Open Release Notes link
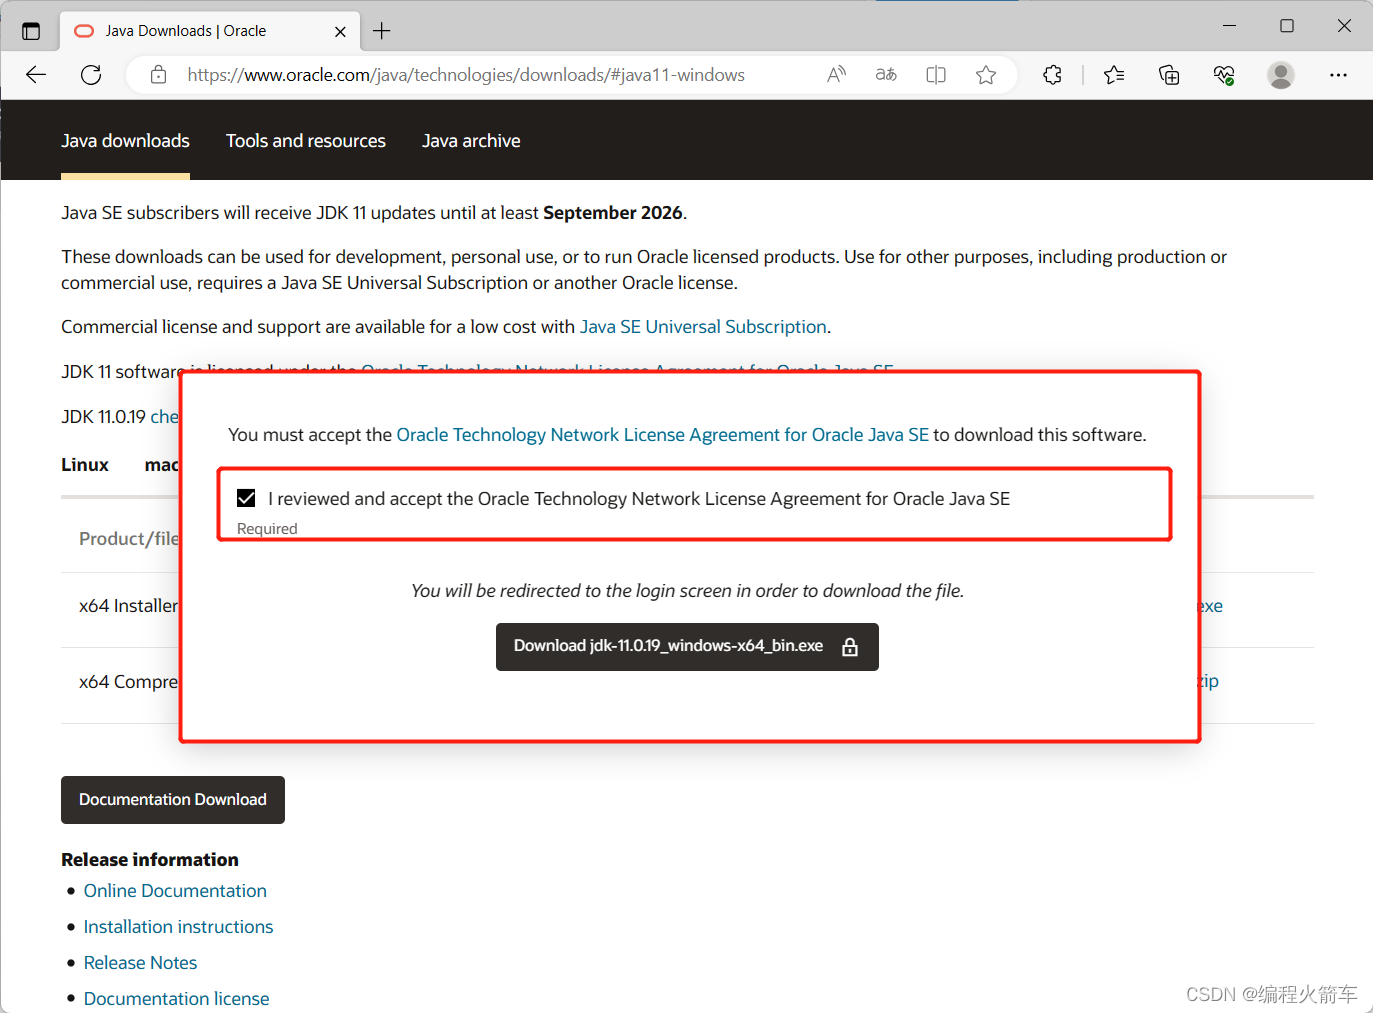Image resolution: width=1373 pixels, height=1013 pixels. tap(140, 963)
